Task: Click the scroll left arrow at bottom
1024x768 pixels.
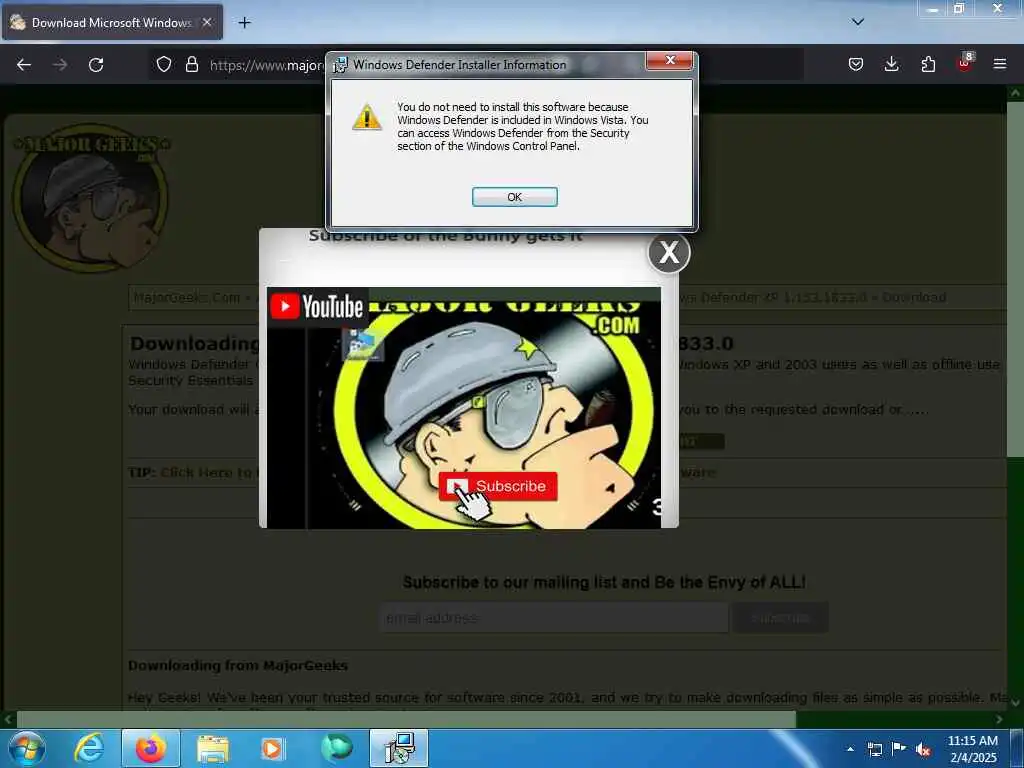Action: [x=8, y=719]
